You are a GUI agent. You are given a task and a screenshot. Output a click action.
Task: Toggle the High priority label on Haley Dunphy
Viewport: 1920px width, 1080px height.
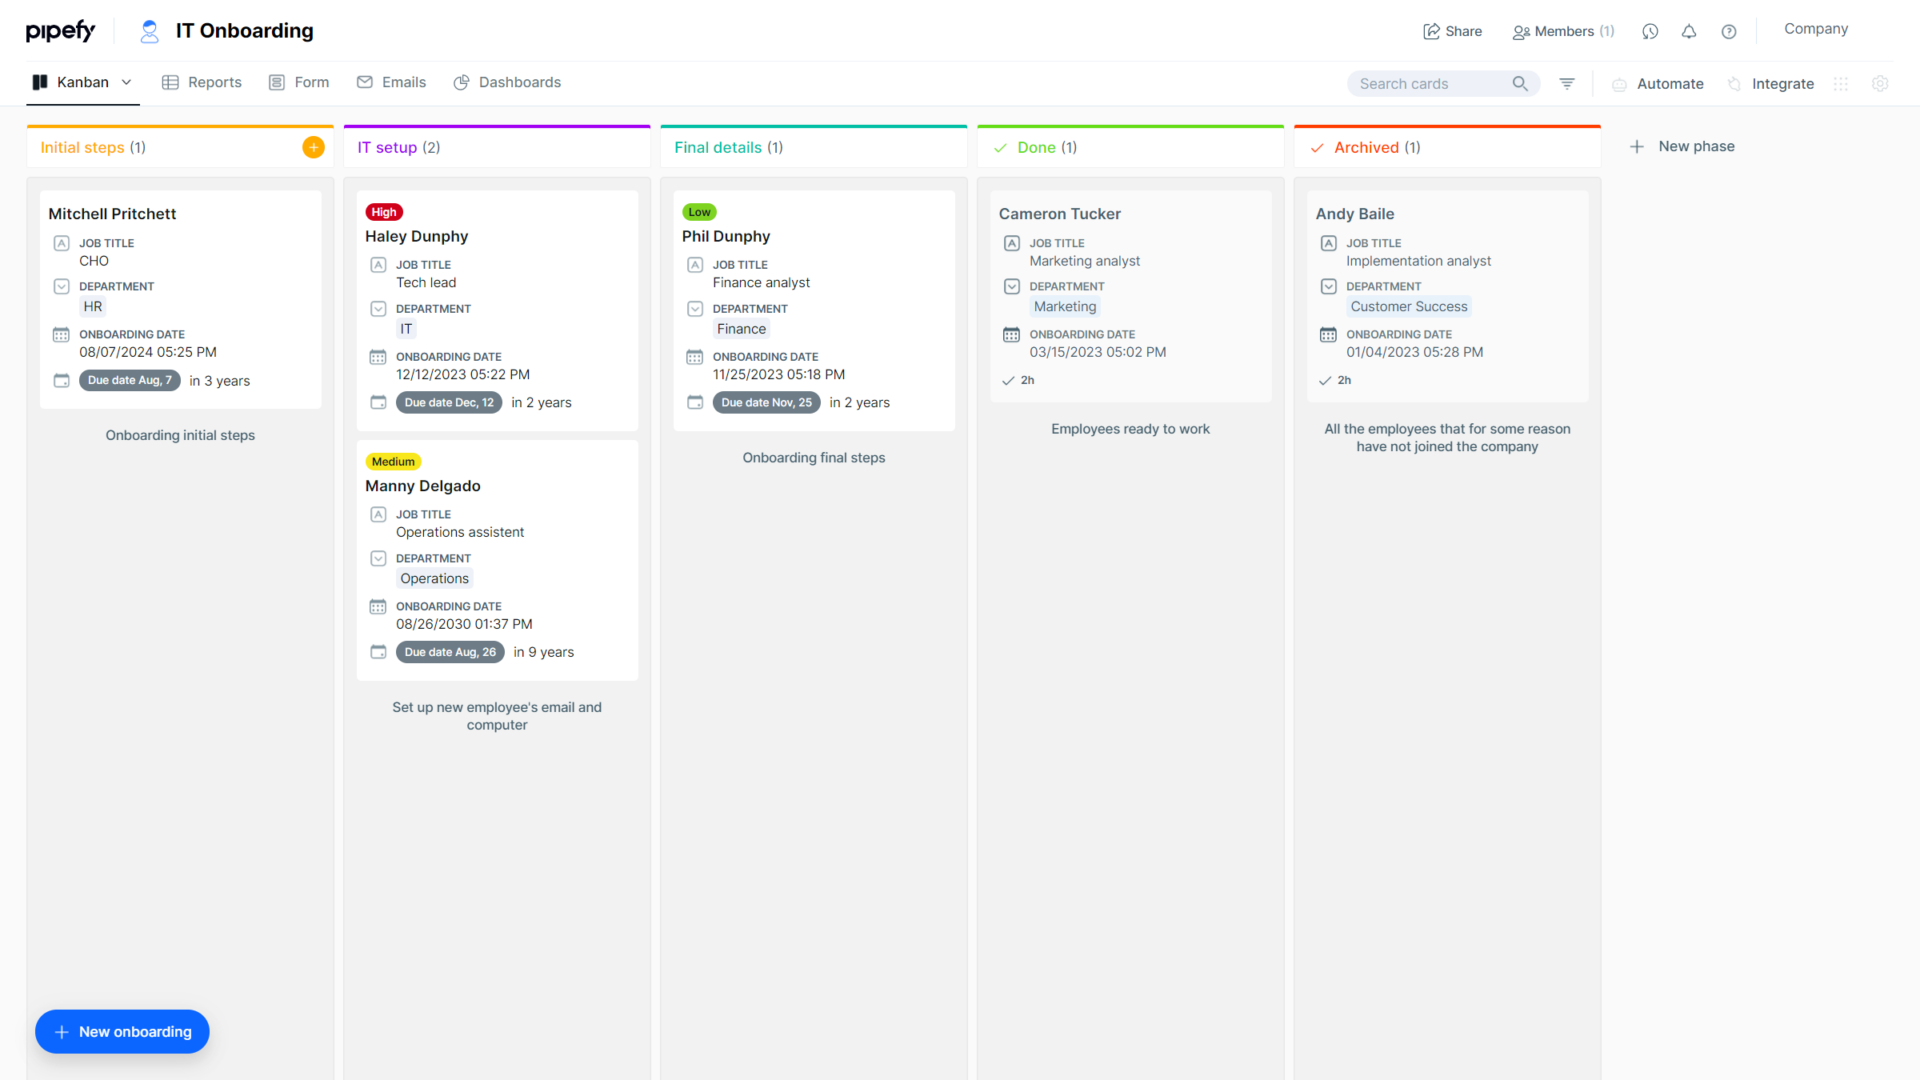click(x=384, y=211)
